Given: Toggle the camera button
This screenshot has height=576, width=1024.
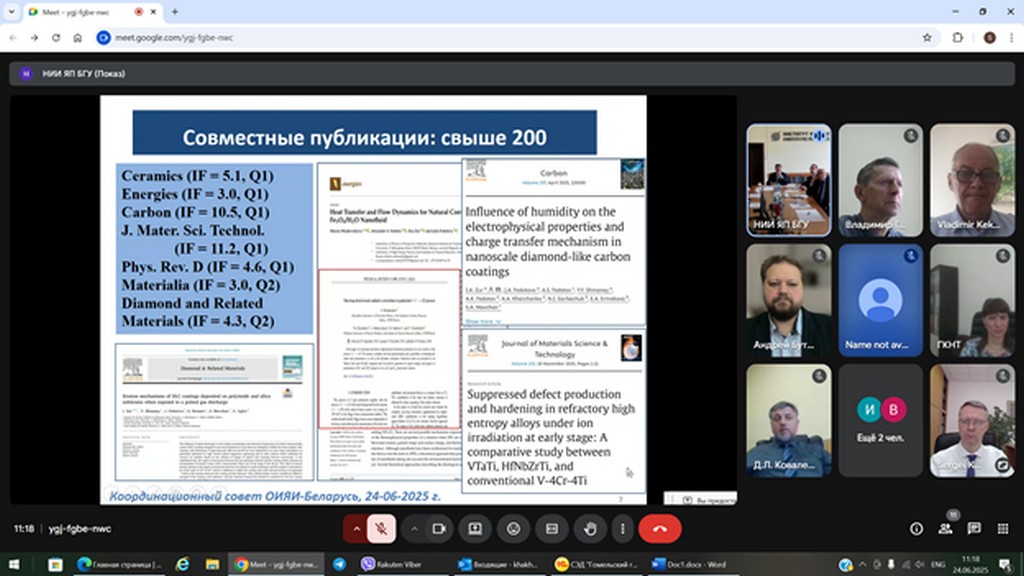Looking at the screenshot, I should [x=437, y=528].
